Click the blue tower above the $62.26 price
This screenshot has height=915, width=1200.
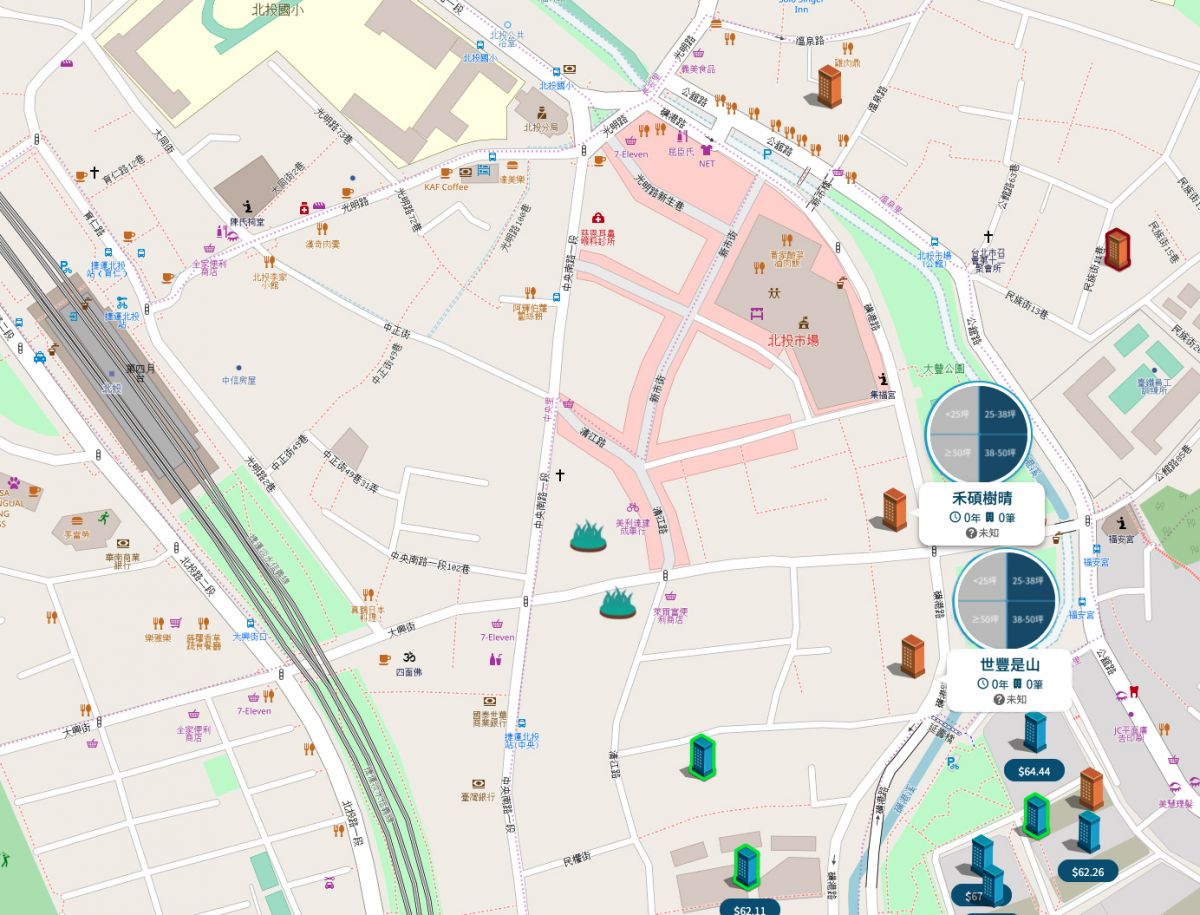[1088, 832]
